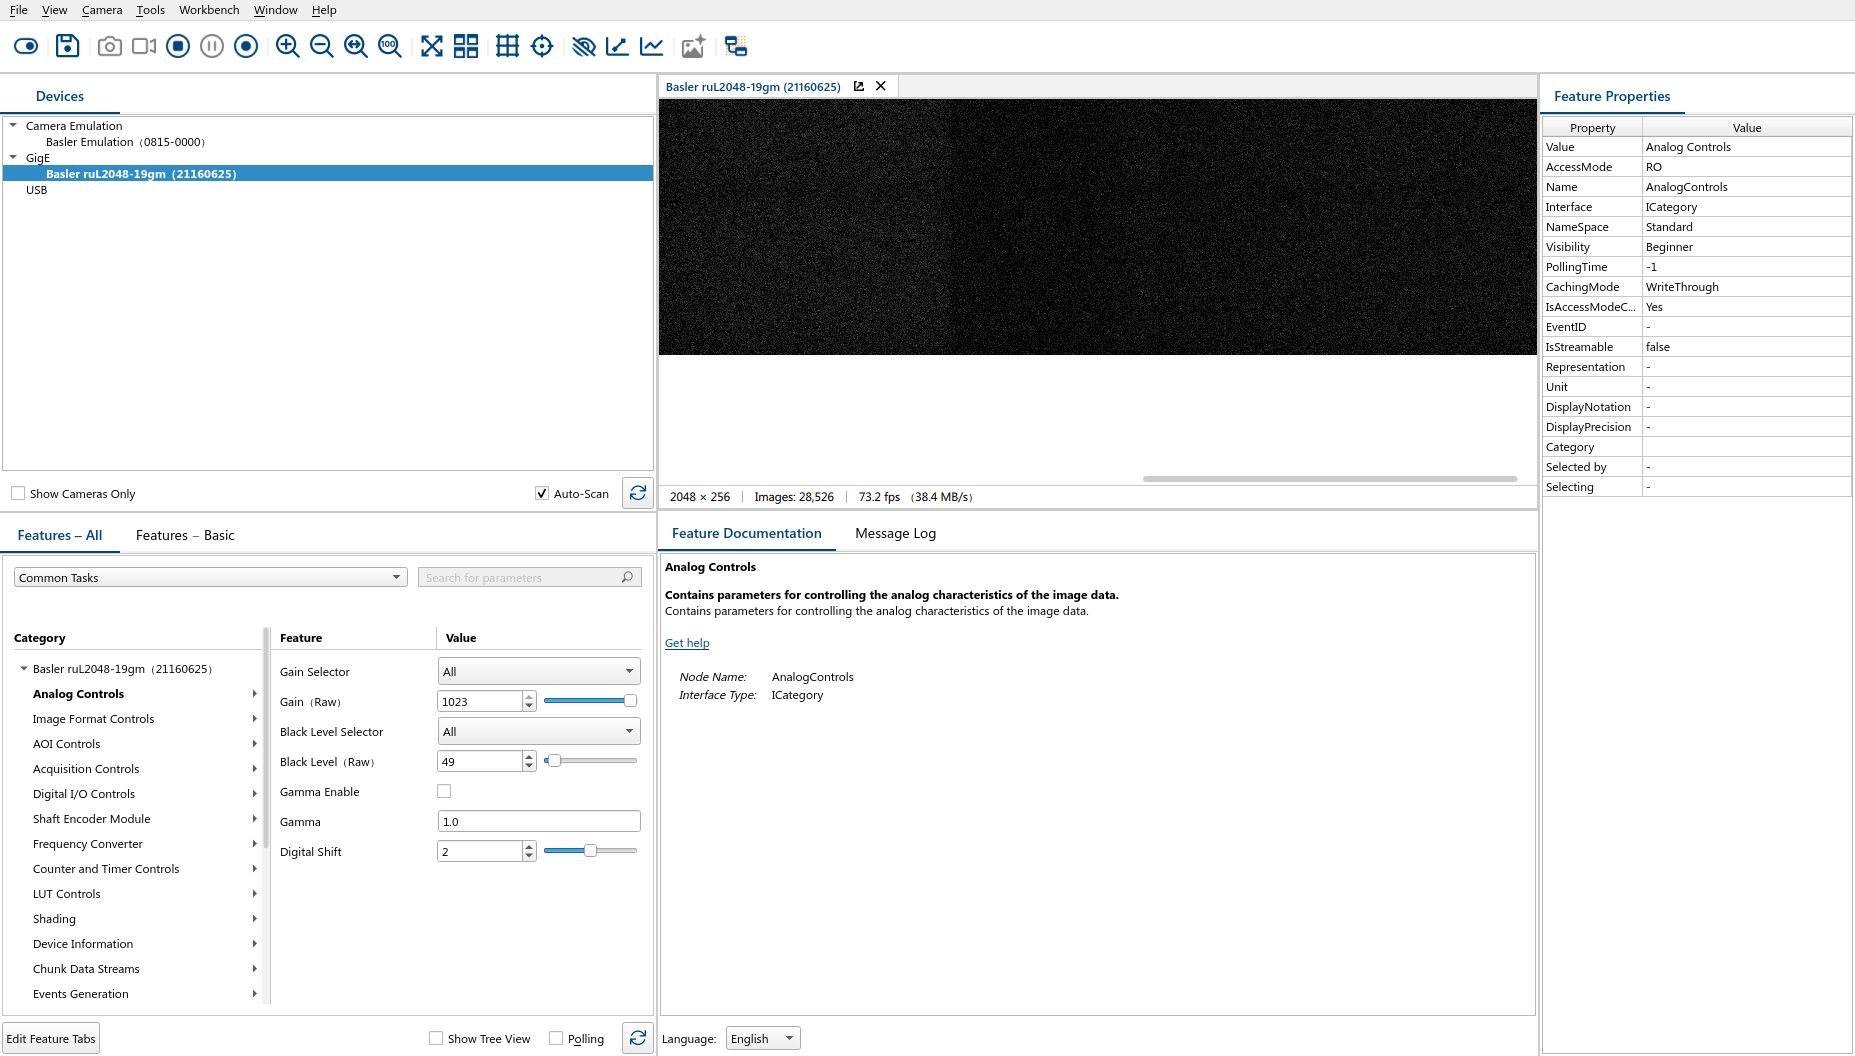Click the orange-blue workbench layout icon

click(x=736, y=46)
